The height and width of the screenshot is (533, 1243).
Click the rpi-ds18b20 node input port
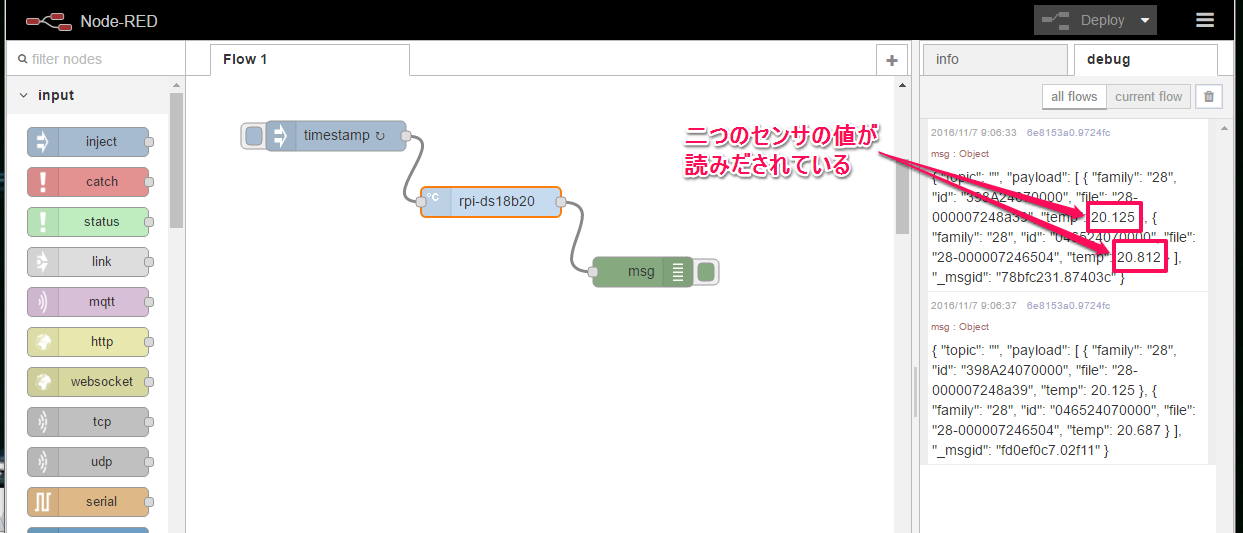(x=421, y=201)
